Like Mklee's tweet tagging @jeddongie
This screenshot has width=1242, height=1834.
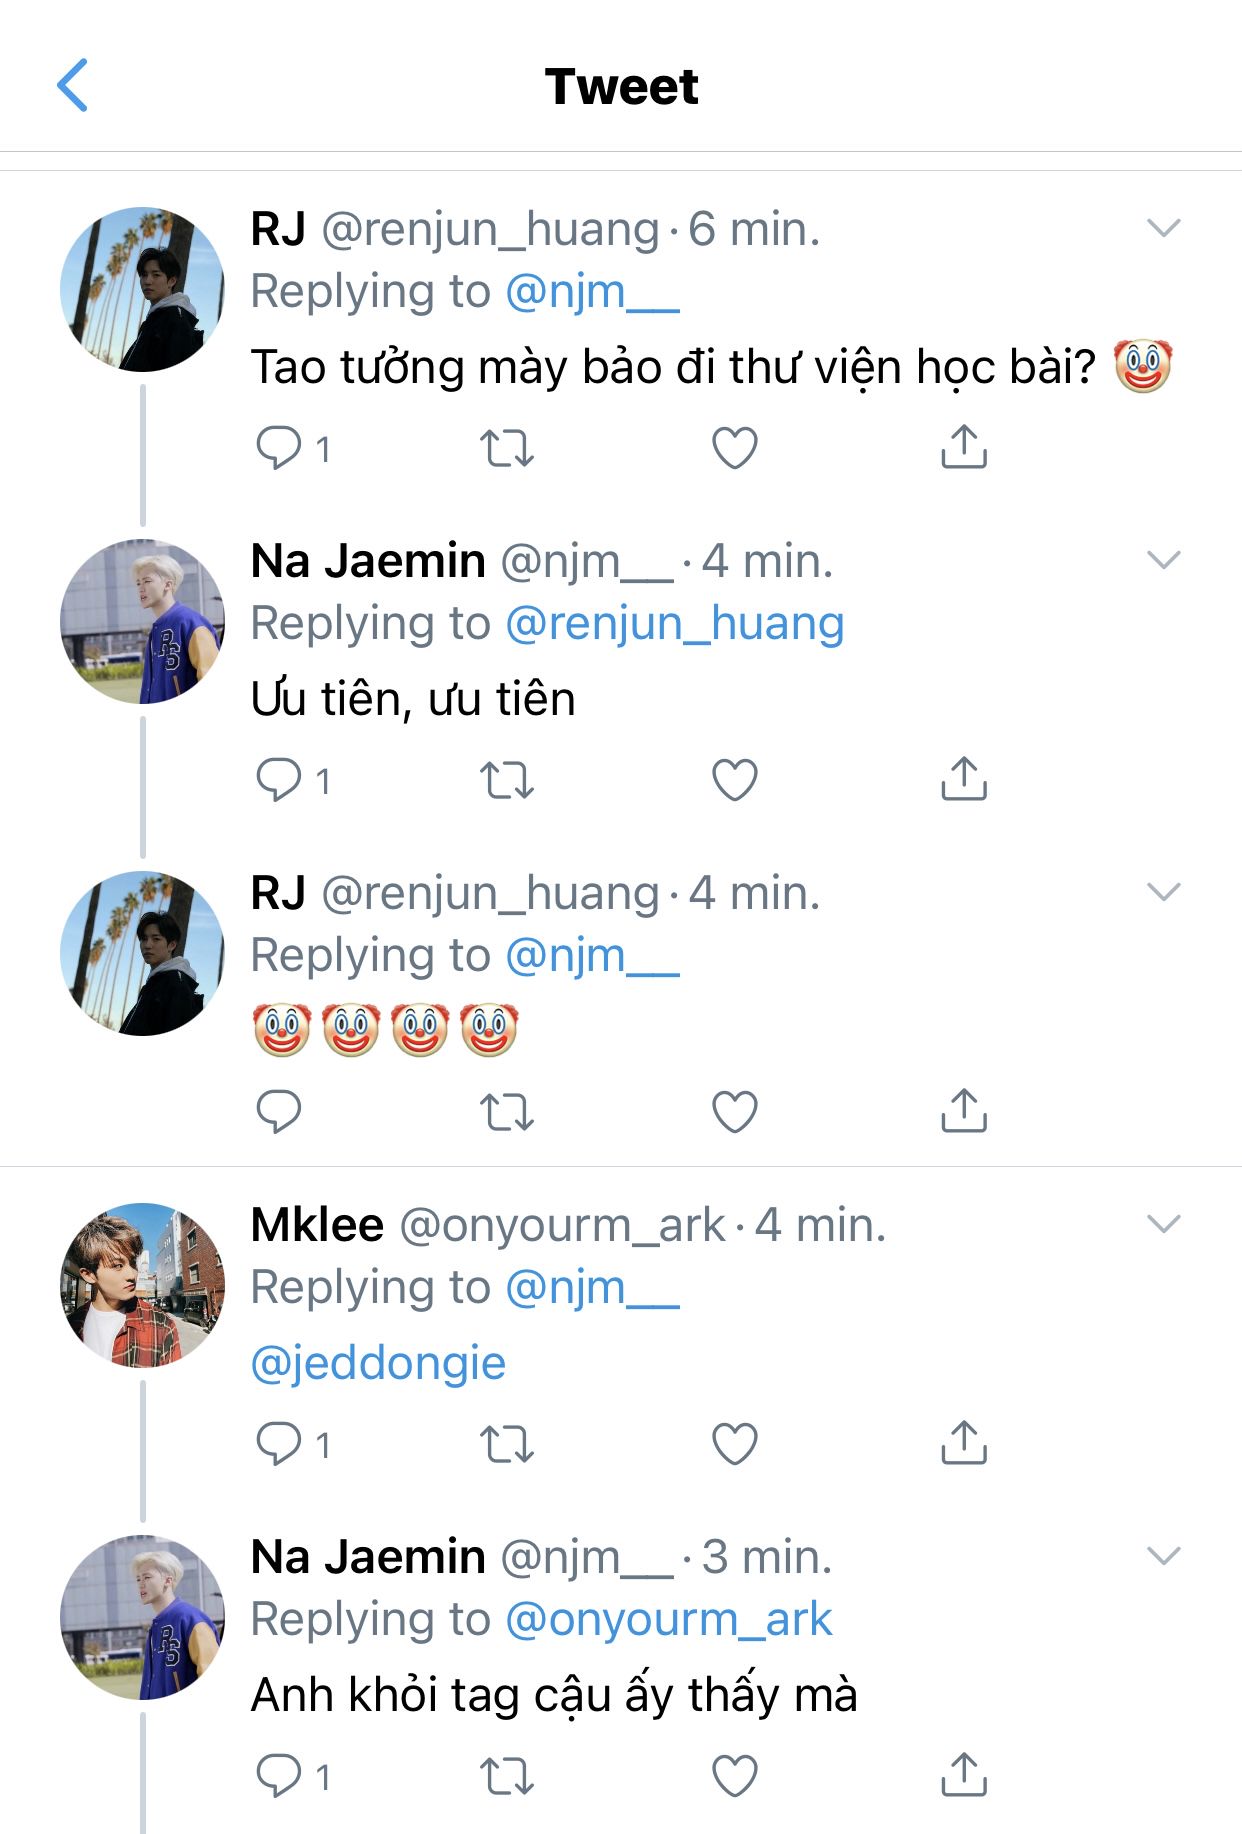coord(734,1444)
